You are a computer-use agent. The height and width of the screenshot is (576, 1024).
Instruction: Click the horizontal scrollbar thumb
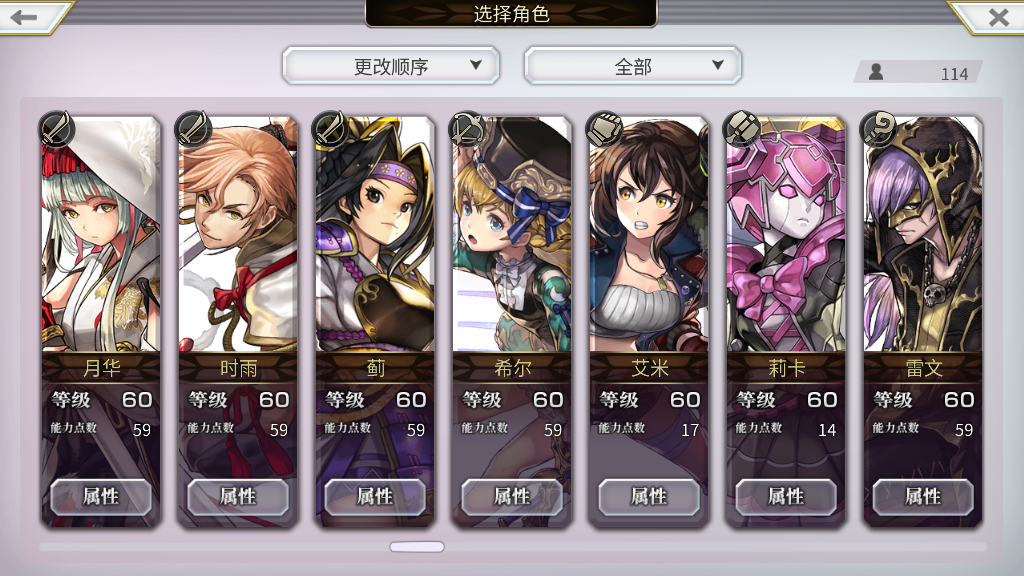click(x=417, y=547)
